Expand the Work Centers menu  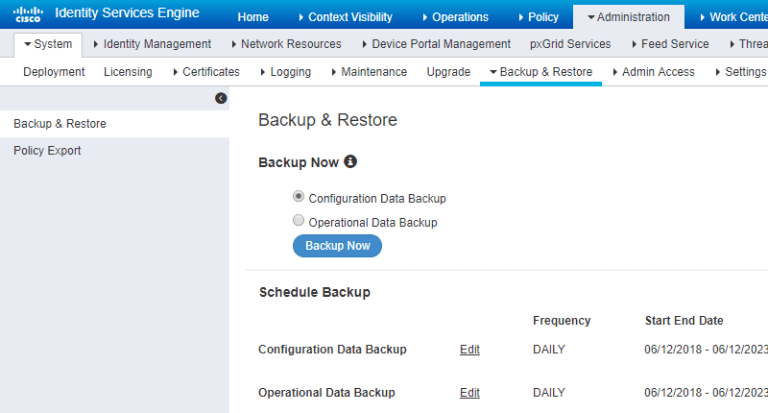click(734, 17)
